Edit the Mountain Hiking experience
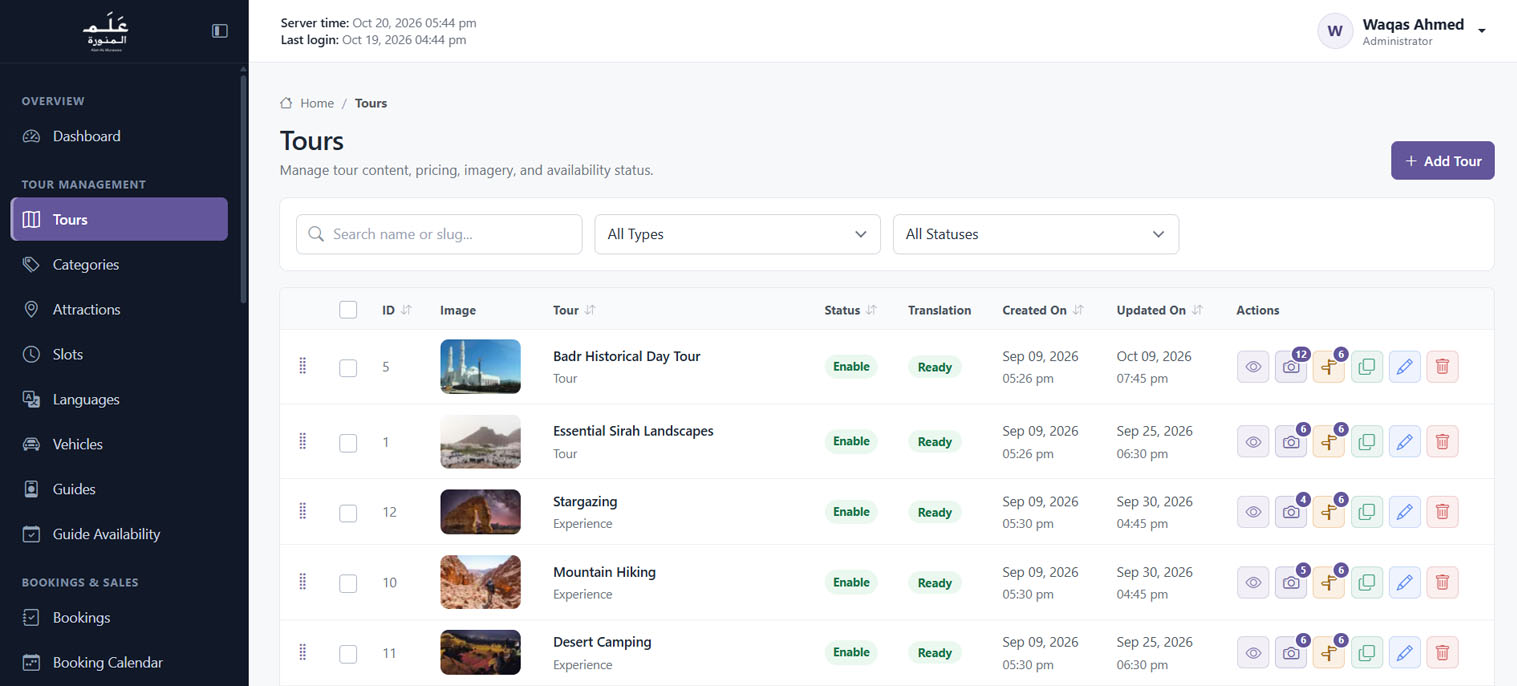Screen dimensions: 1517x686 click(1405, 582)
